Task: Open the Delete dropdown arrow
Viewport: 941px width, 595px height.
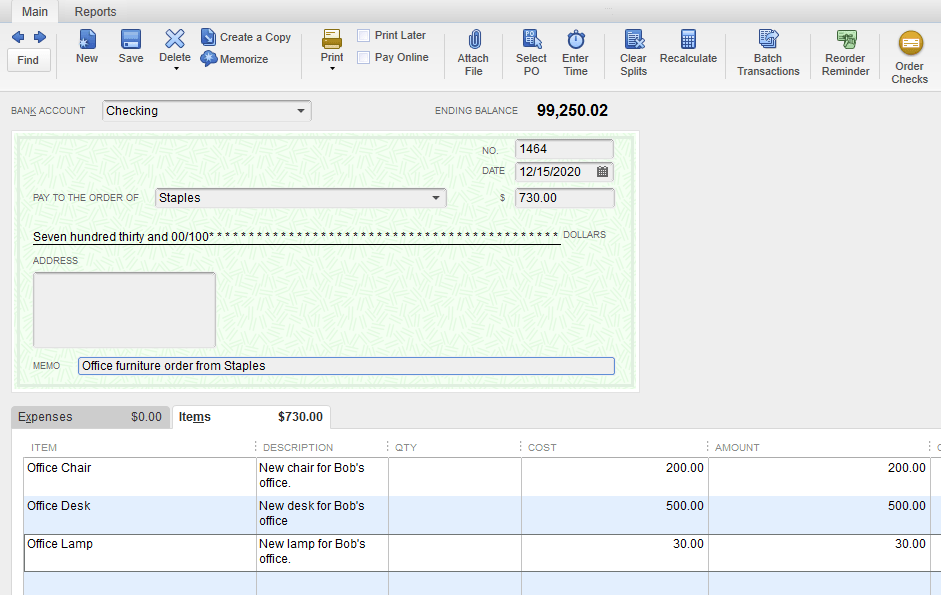Action: click(175, 70)
